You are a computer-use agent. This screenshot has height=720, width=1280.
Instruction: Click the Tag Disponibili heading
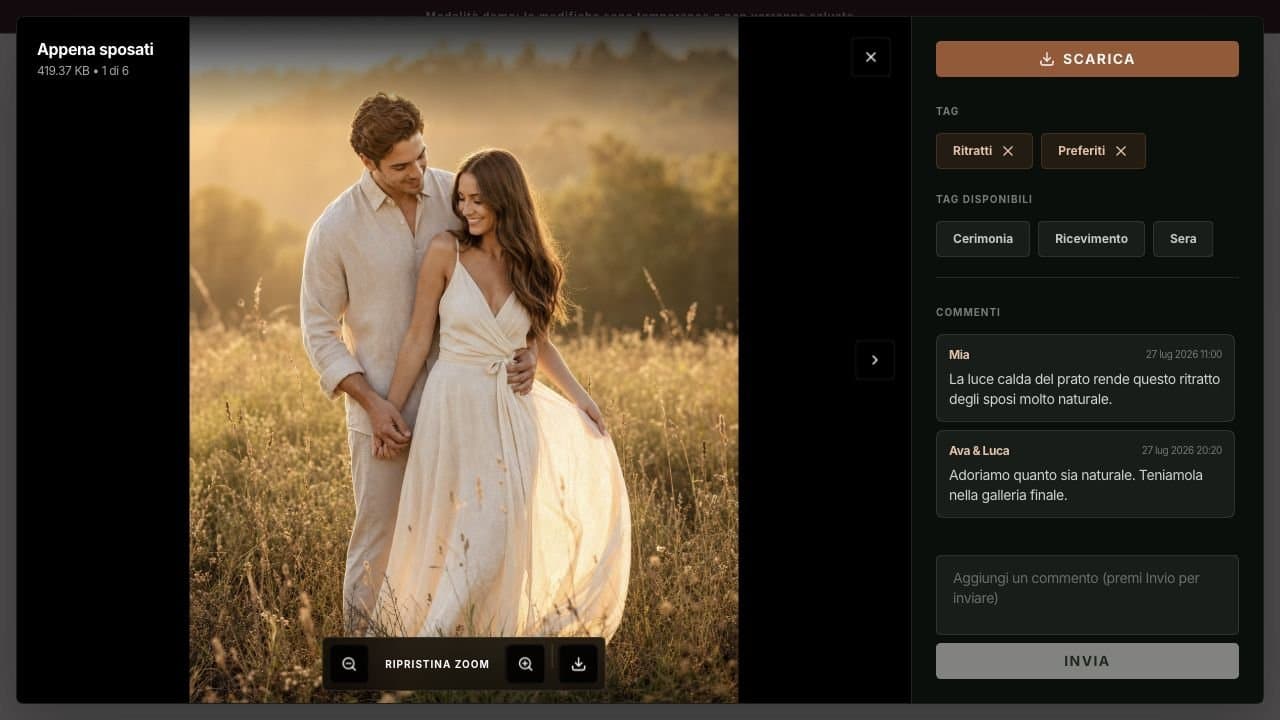(x=984, y=199)
